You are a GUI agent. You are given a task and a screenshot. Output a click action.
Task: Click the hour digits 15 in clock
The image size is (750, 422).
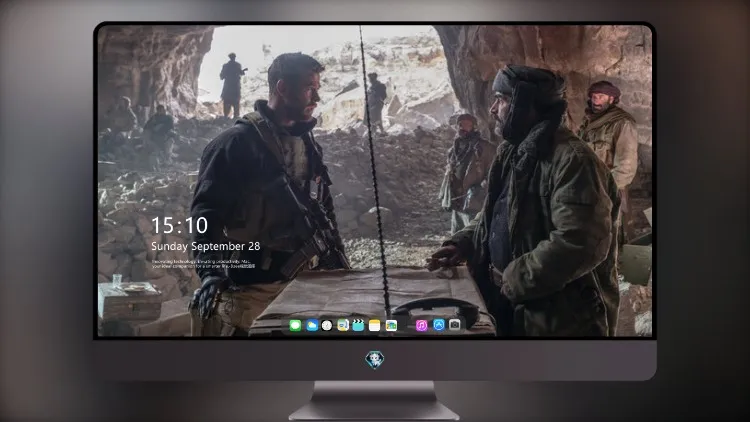tap(163, 225)
